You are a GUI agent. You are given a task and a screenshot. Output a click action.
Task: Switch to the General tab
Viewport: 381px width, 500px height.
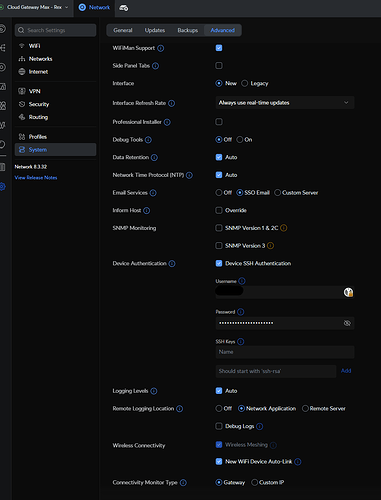pyautogui.click(x=123, y=30)
